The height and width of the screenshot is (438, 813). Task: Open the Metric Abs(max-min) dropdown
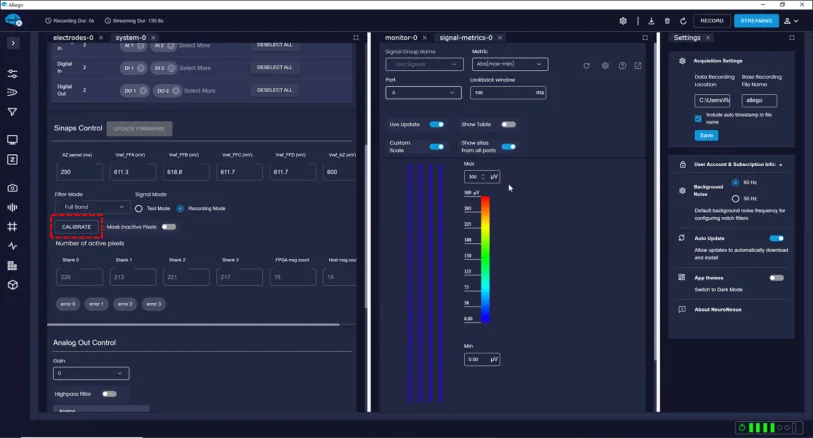click(509, 64)
